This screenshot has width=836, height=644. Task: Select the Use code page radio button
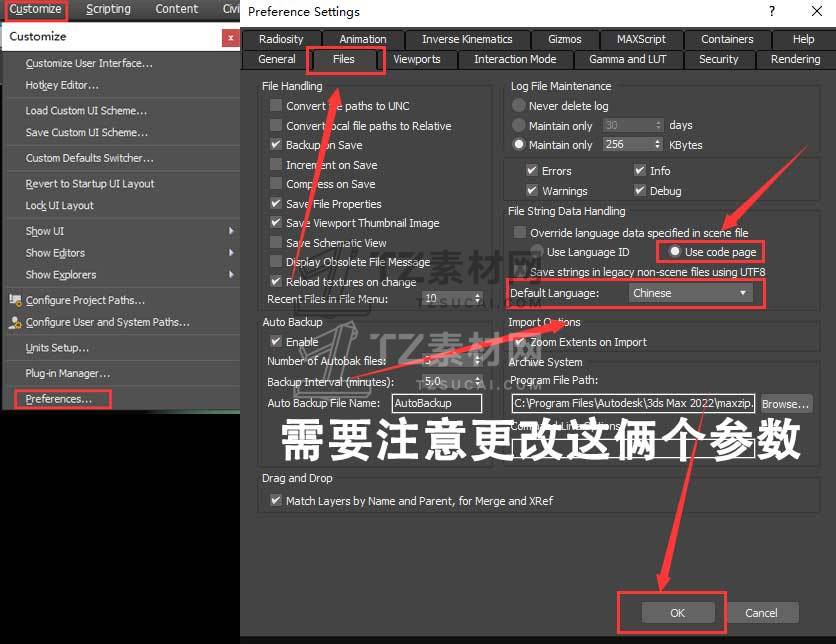[674, 251]
